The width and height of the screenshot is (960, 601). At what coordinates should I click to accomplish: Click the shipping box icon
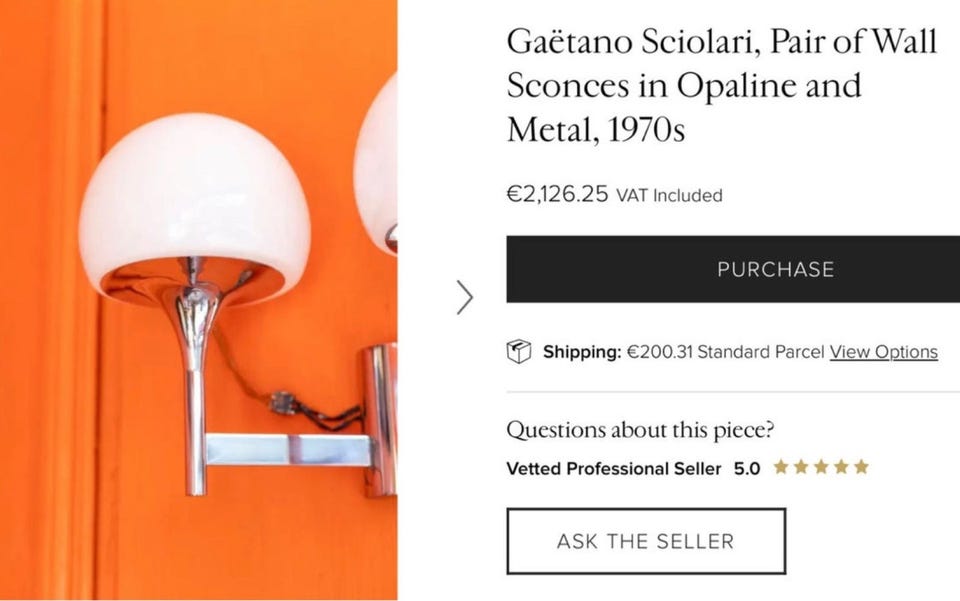point(519,351)
